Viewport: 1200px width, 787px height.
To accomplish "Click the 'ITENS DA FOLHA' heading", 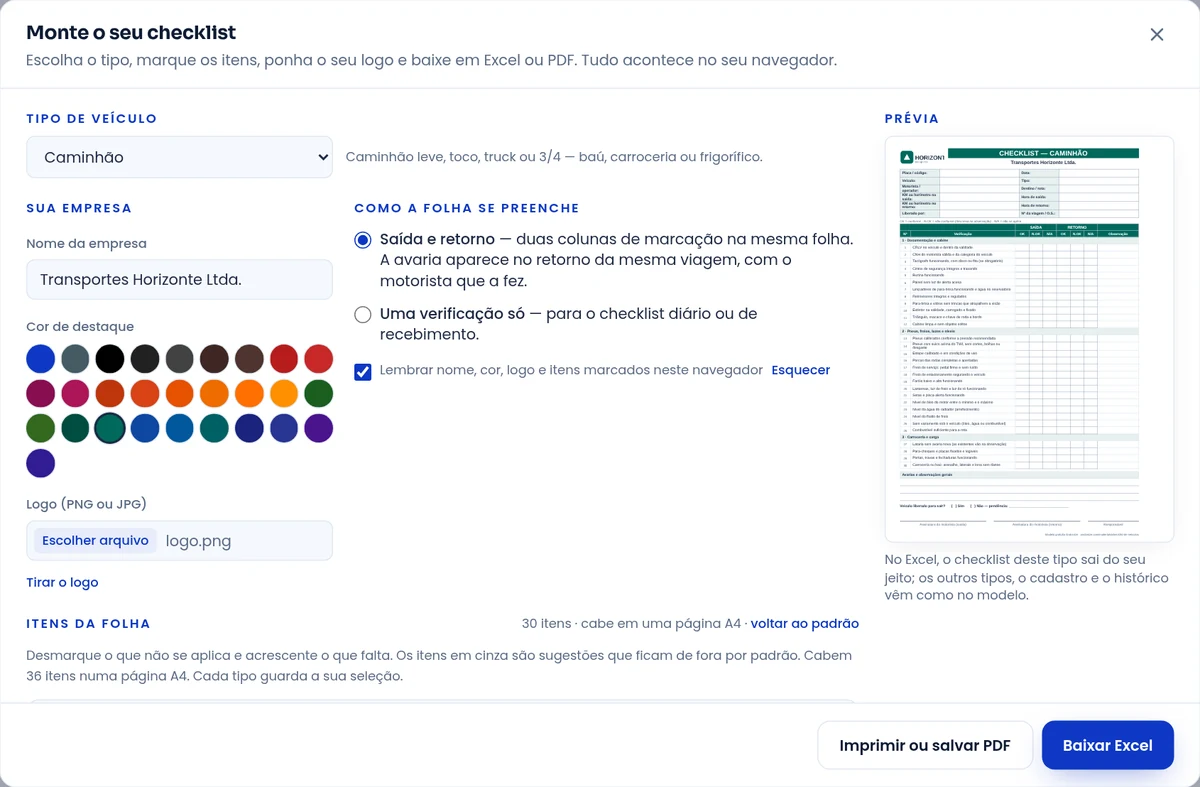I will pyautogui.click(x=88, y=623).
